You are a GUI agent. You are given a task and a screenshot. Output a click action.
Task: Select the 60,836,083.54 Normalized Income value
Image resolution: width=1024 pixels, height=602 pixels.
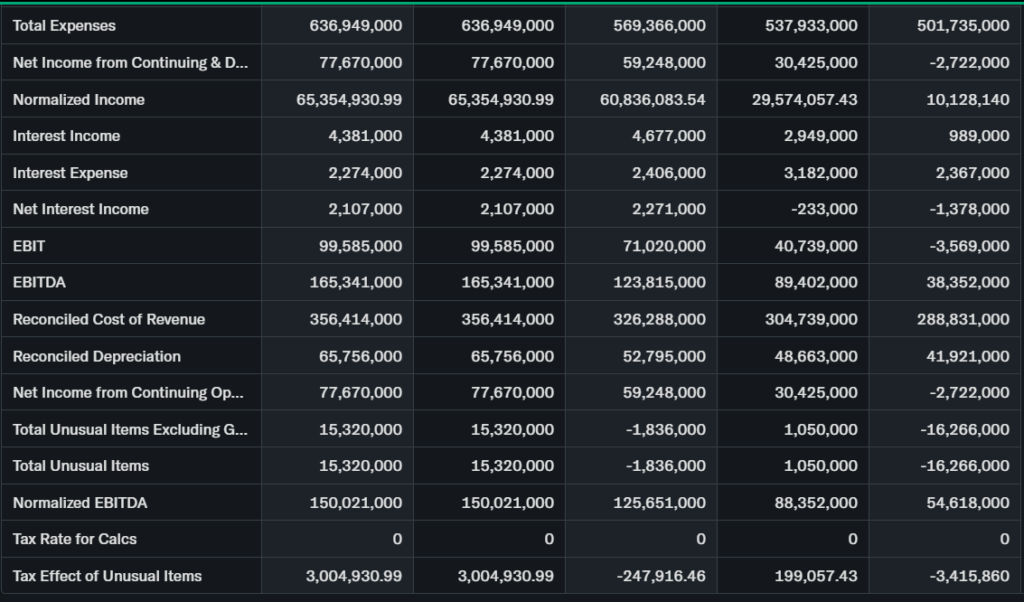[x=652, y=100]
